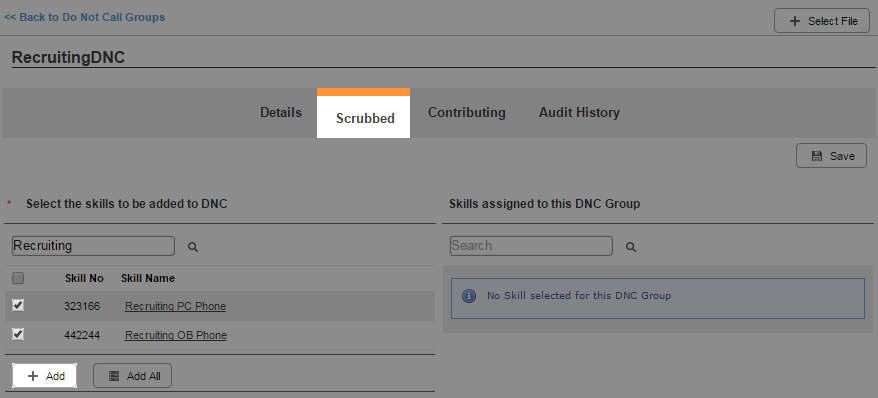Screen dimensions: 878x398
Task: Open the Recruiting PC Phone skill link
Action: click(175, 306)
